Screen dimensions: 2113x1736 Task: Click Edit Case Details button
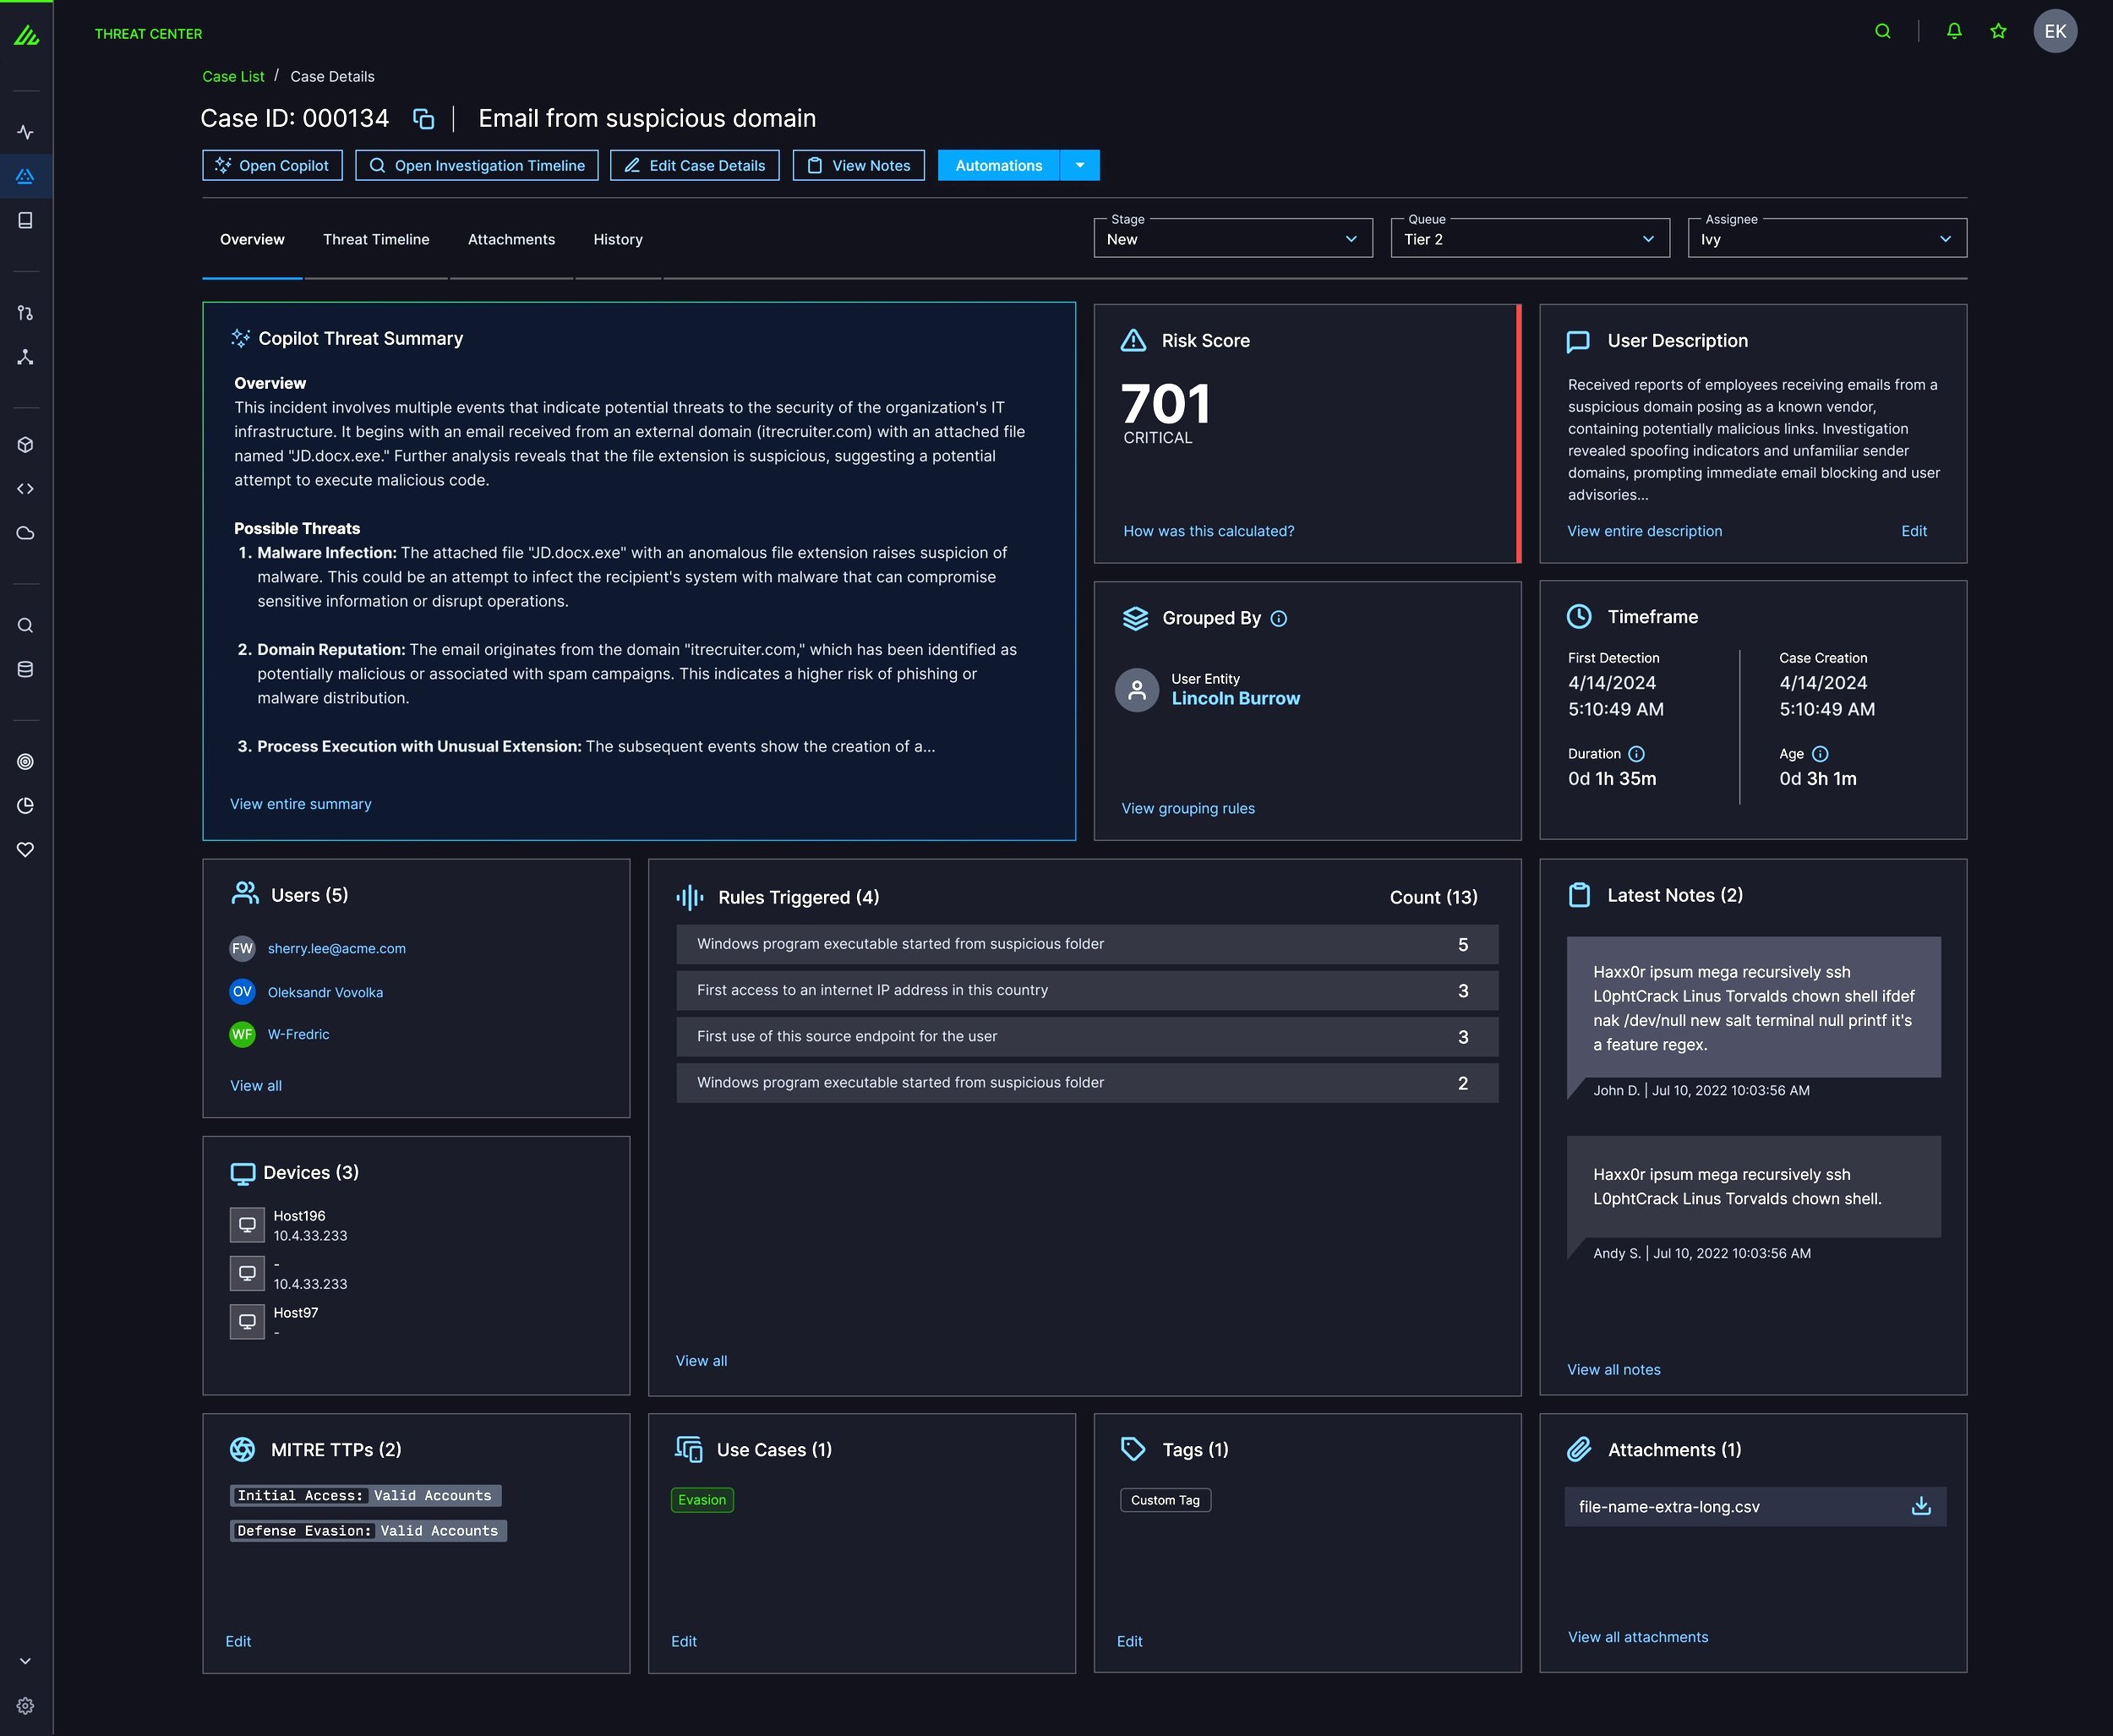[695, 166]
